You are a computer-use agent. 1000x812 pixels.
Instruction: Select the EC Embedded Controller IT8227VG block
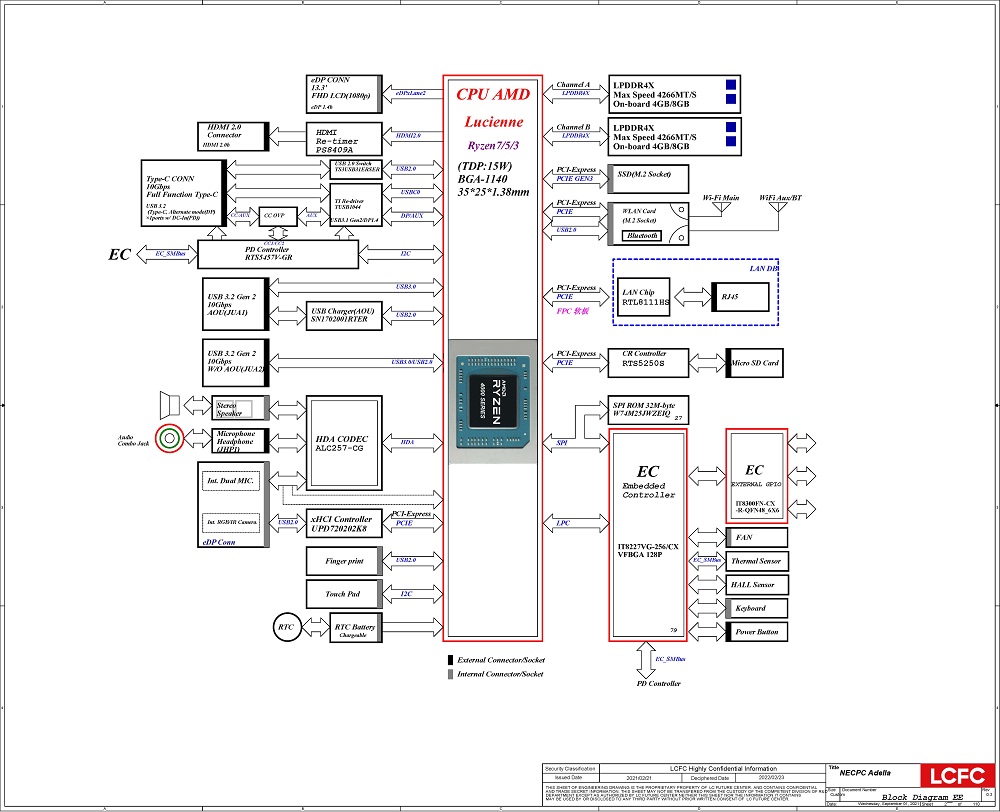coord(648,535)
